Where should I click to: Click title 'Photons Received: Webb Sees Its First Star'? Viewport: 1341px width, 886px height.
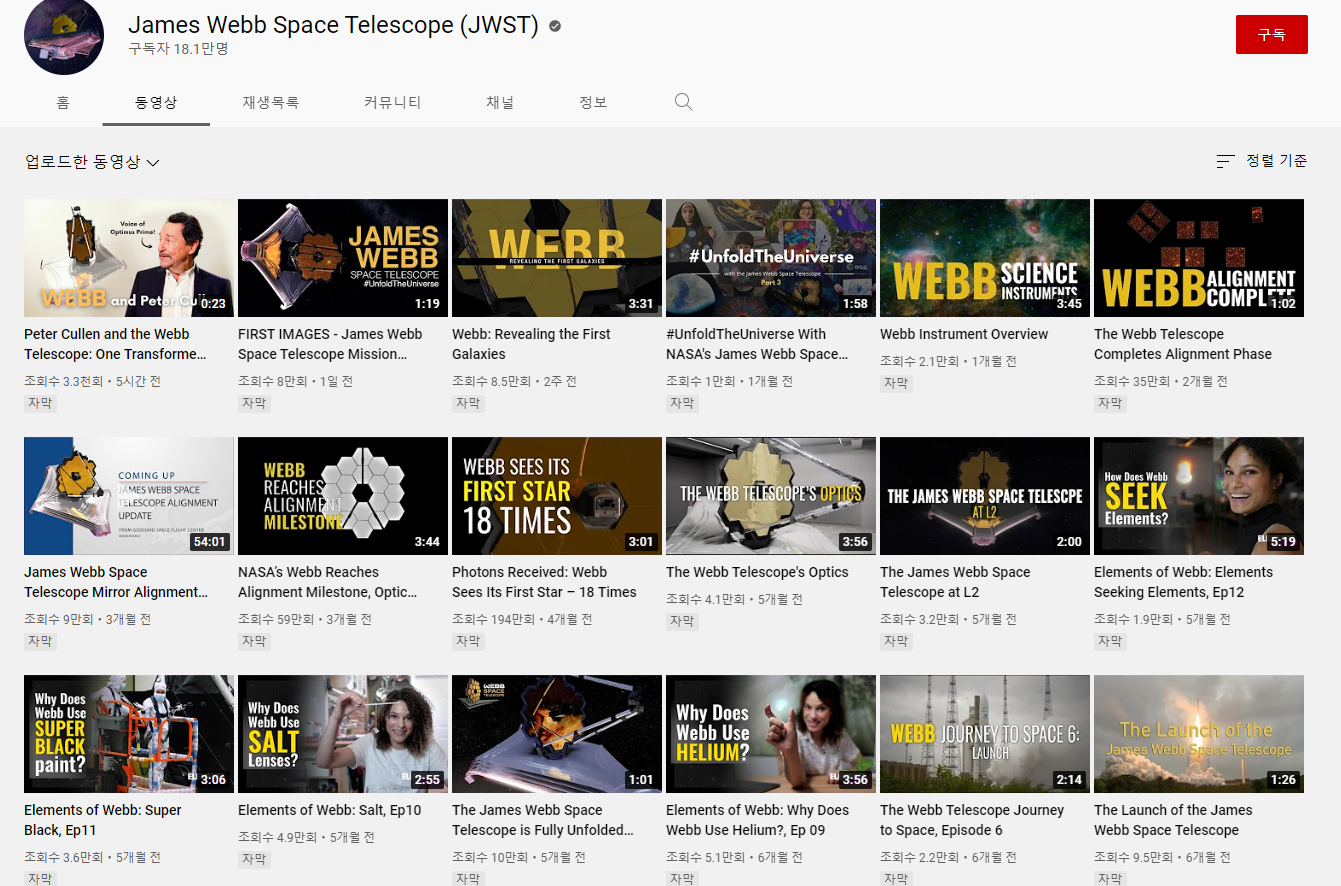[544, 582]
